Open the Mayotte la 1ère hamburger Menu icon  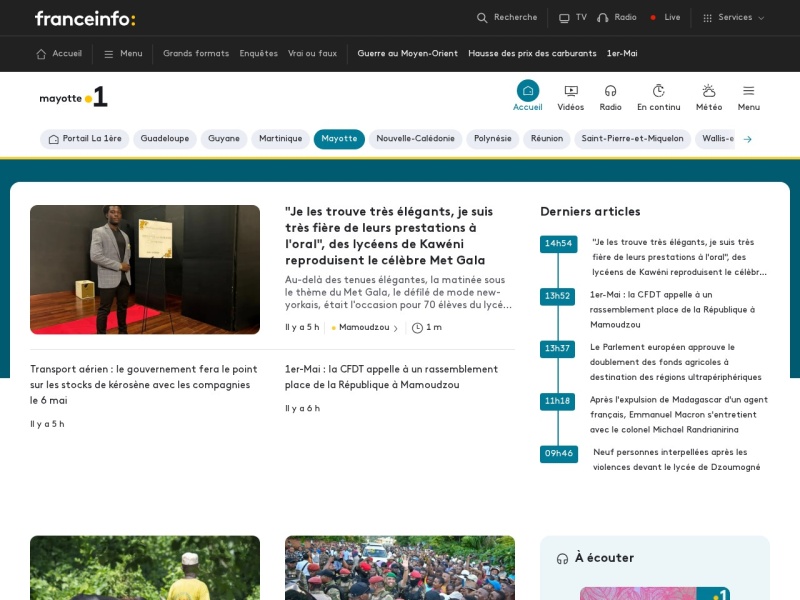pos(748,91)
